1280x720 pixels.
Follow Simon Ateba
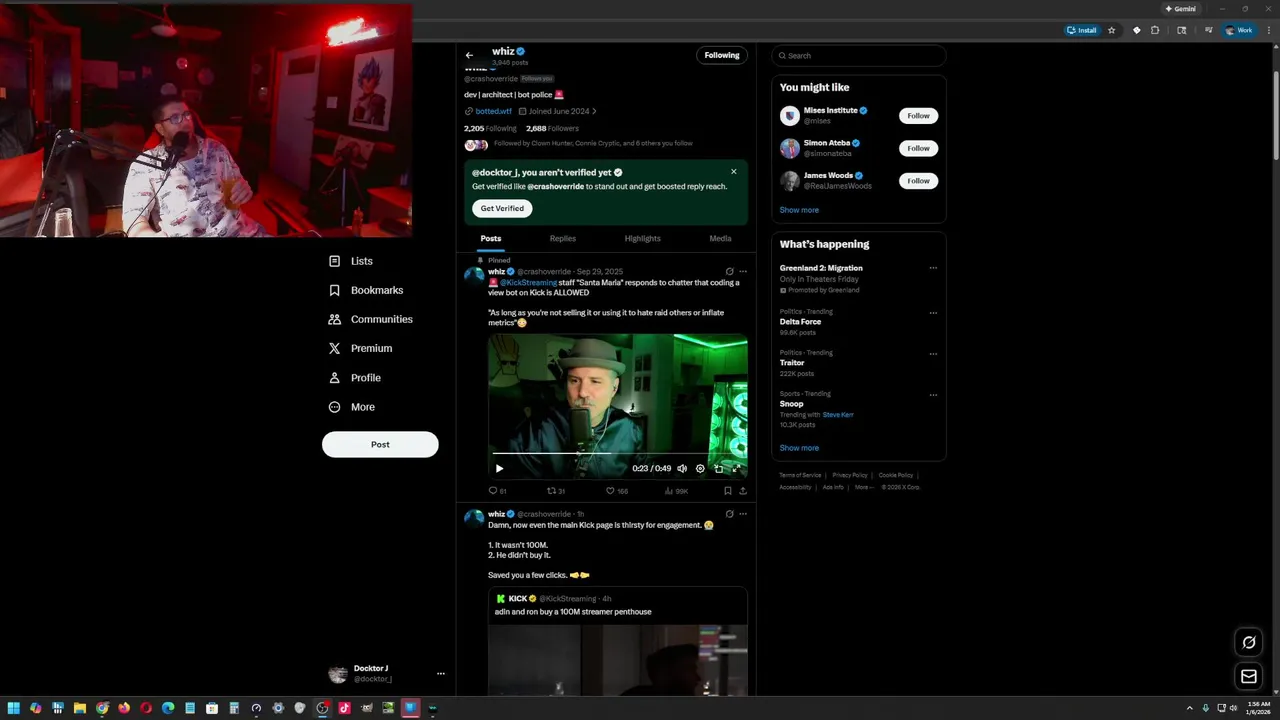point(918,148)
